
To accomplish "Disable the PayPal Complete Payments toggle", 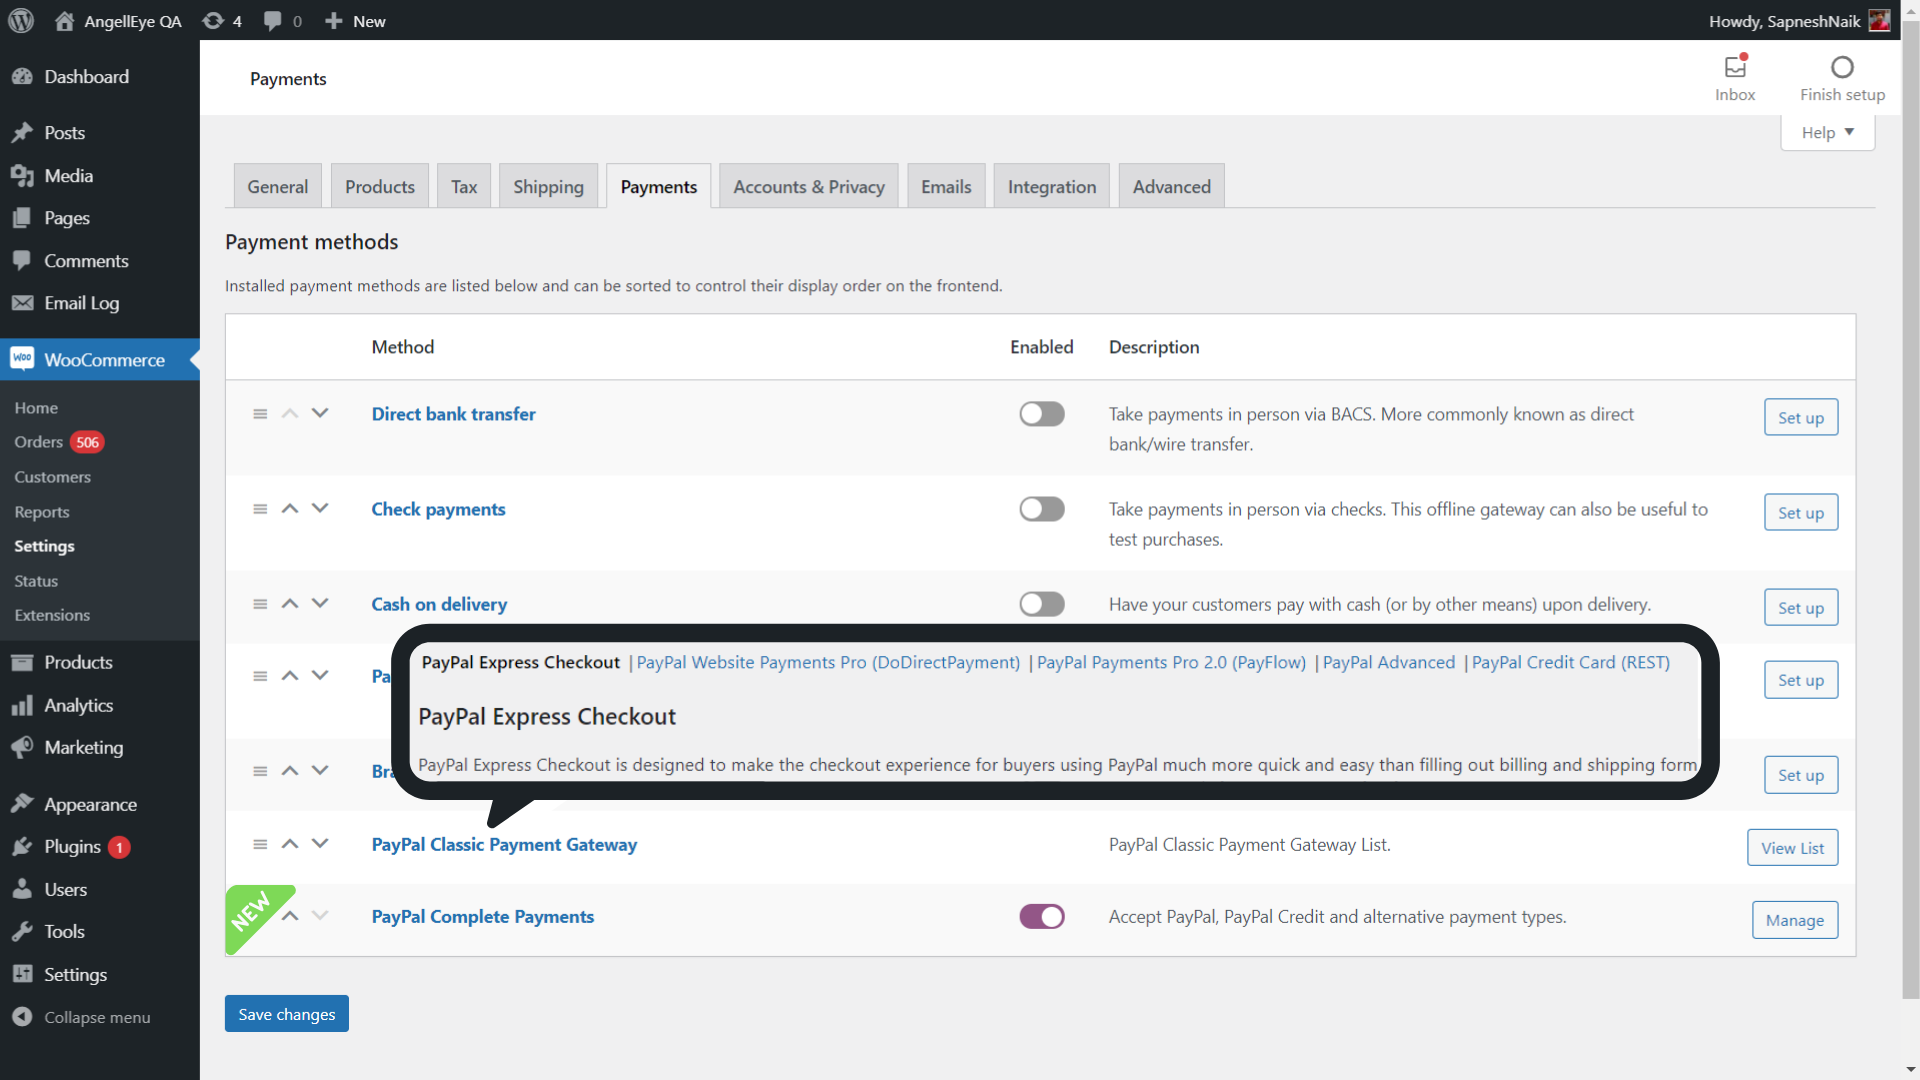I will point(1042,917).
